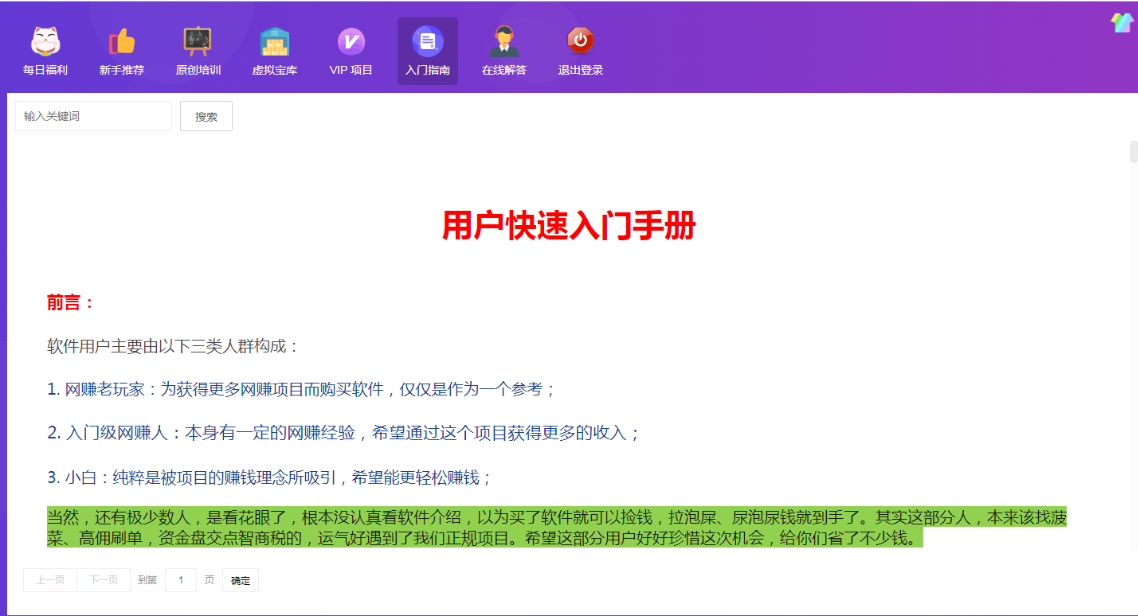Image resolution: width=1138 pixels, height=616 pixels.
Task: Click the 退出登录 power icon
Action: tap(580, 42)
